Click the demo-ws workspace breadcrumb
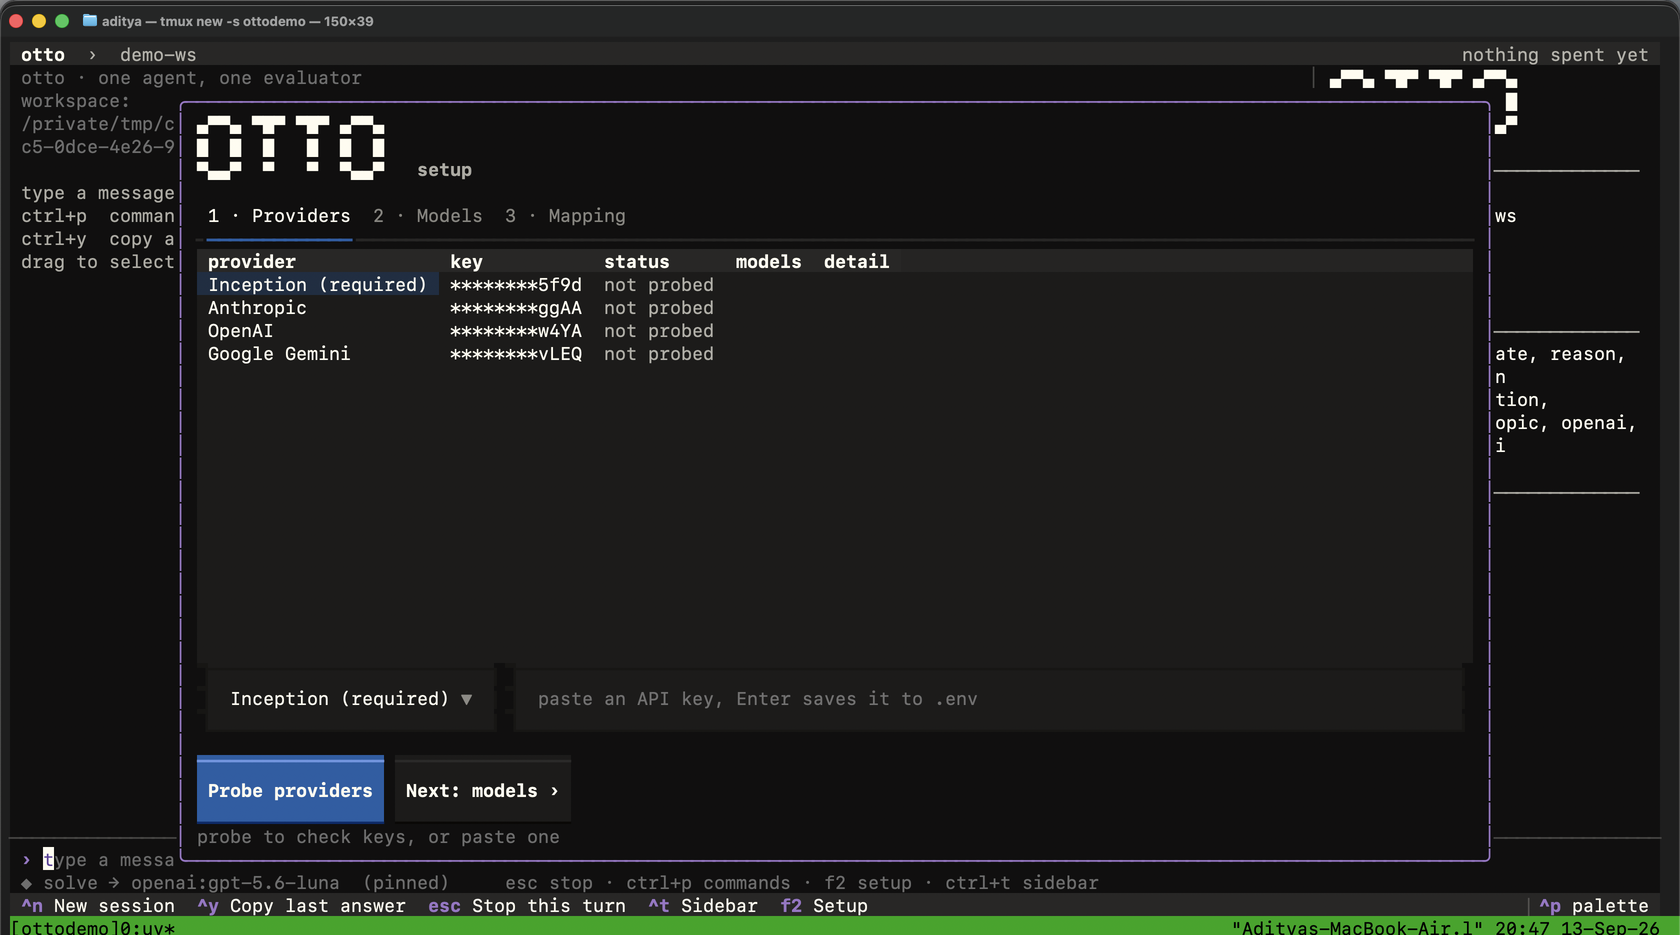The height and width of the screenshot is (935, 1680). [158, 55]
